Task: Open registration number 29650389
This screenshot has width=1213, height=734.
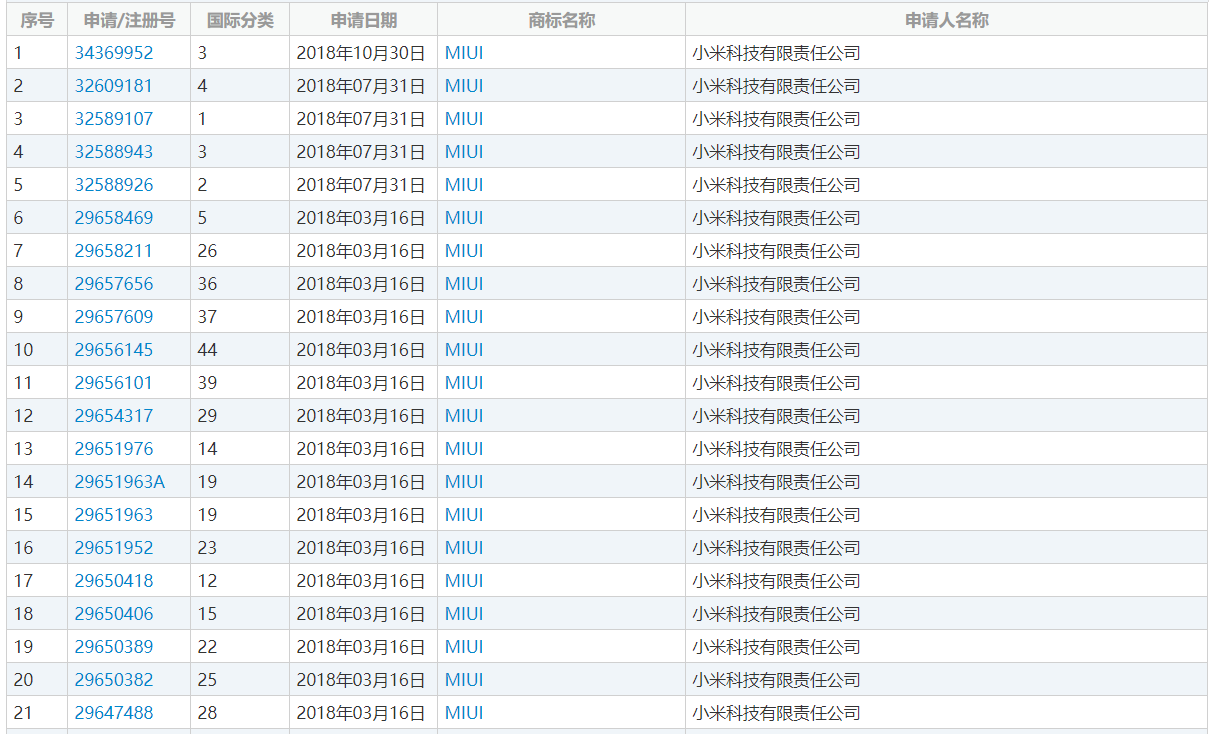Action: (x=114, y=647)
